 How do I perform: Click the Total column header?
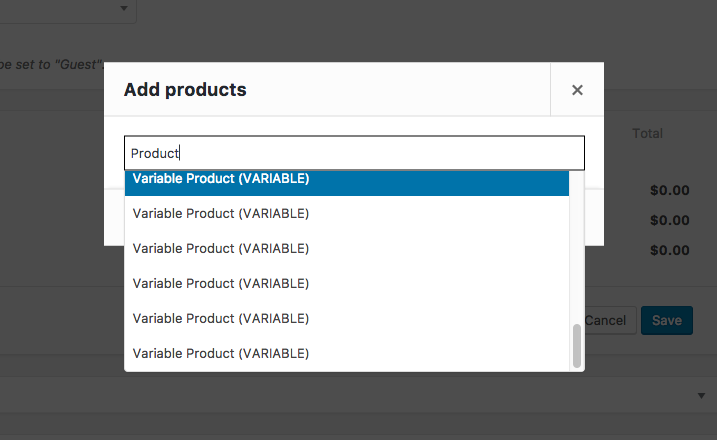click(647, 134)
